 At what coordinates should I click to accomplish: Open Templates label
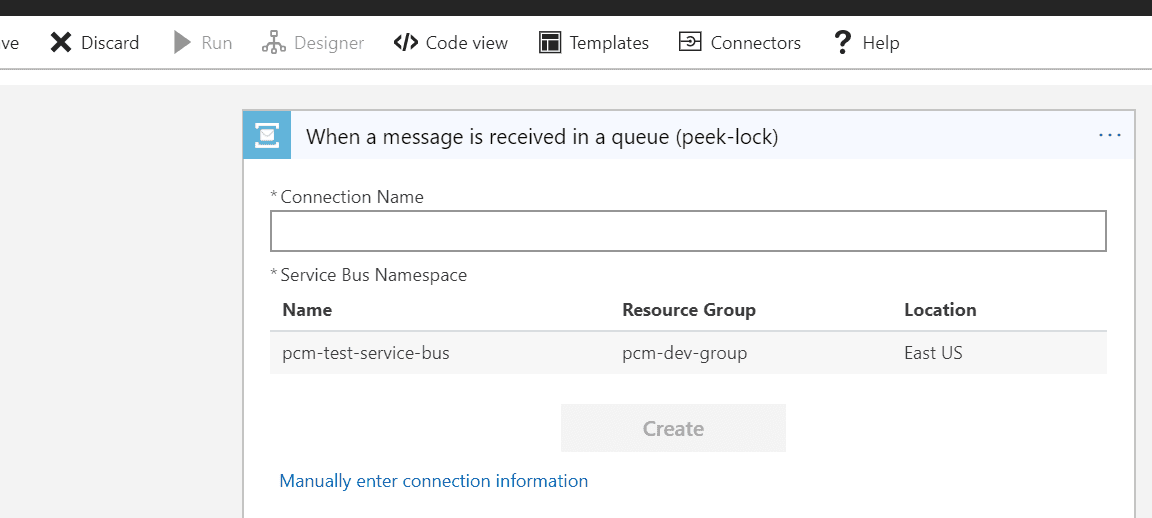point(609,43)
